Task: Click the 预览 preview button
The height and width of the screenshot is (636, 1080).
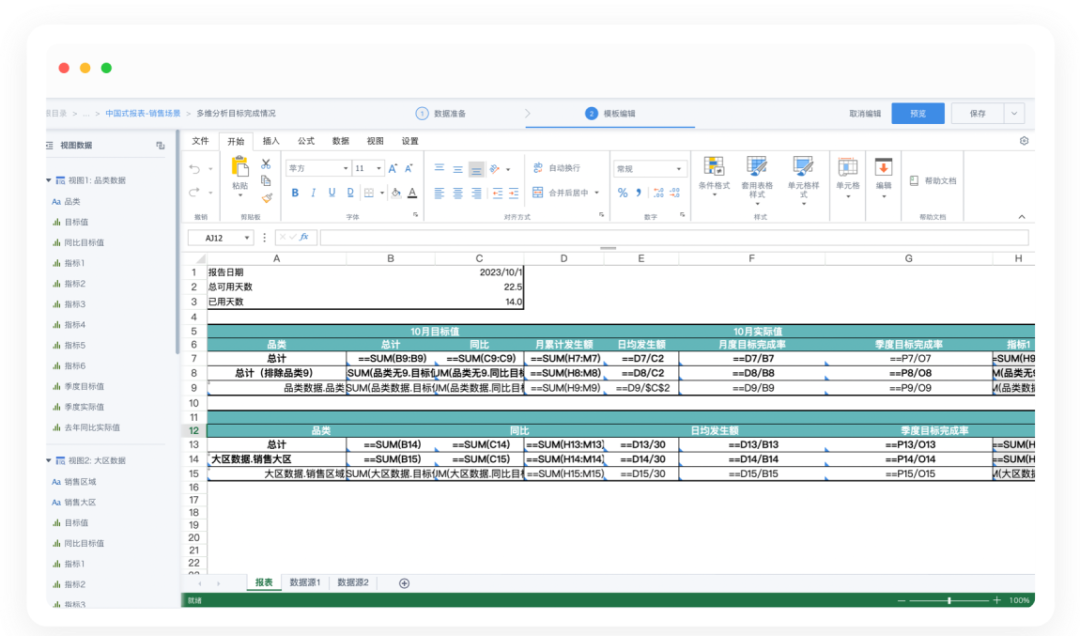Action: (x=917, y=114)
